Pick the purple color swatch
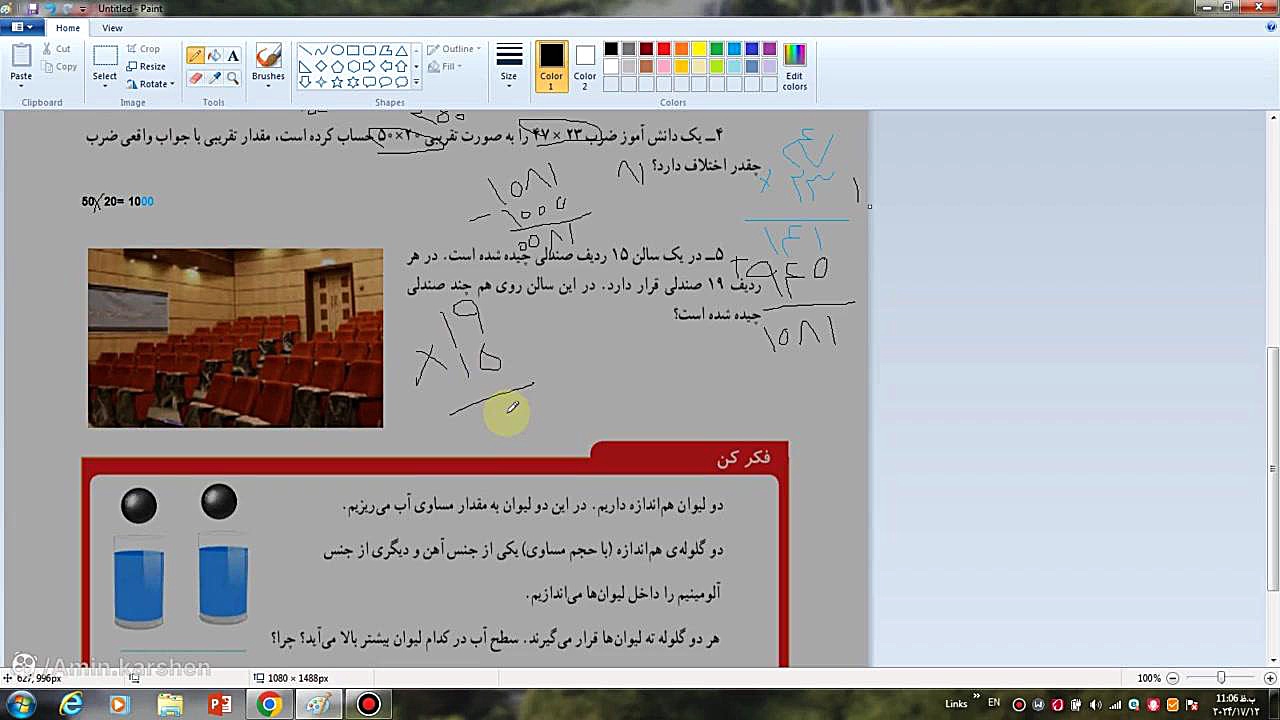The height and width of the screenshot is (720, 1280). (769, 49)
